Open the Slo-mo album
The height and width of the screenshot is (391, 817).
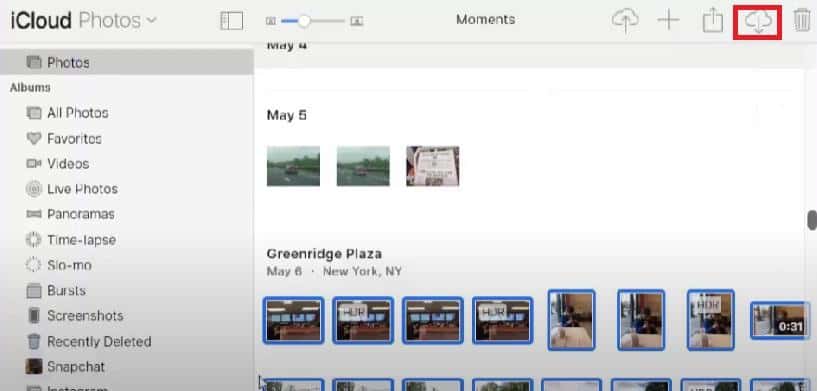click(x=69, y=265)
